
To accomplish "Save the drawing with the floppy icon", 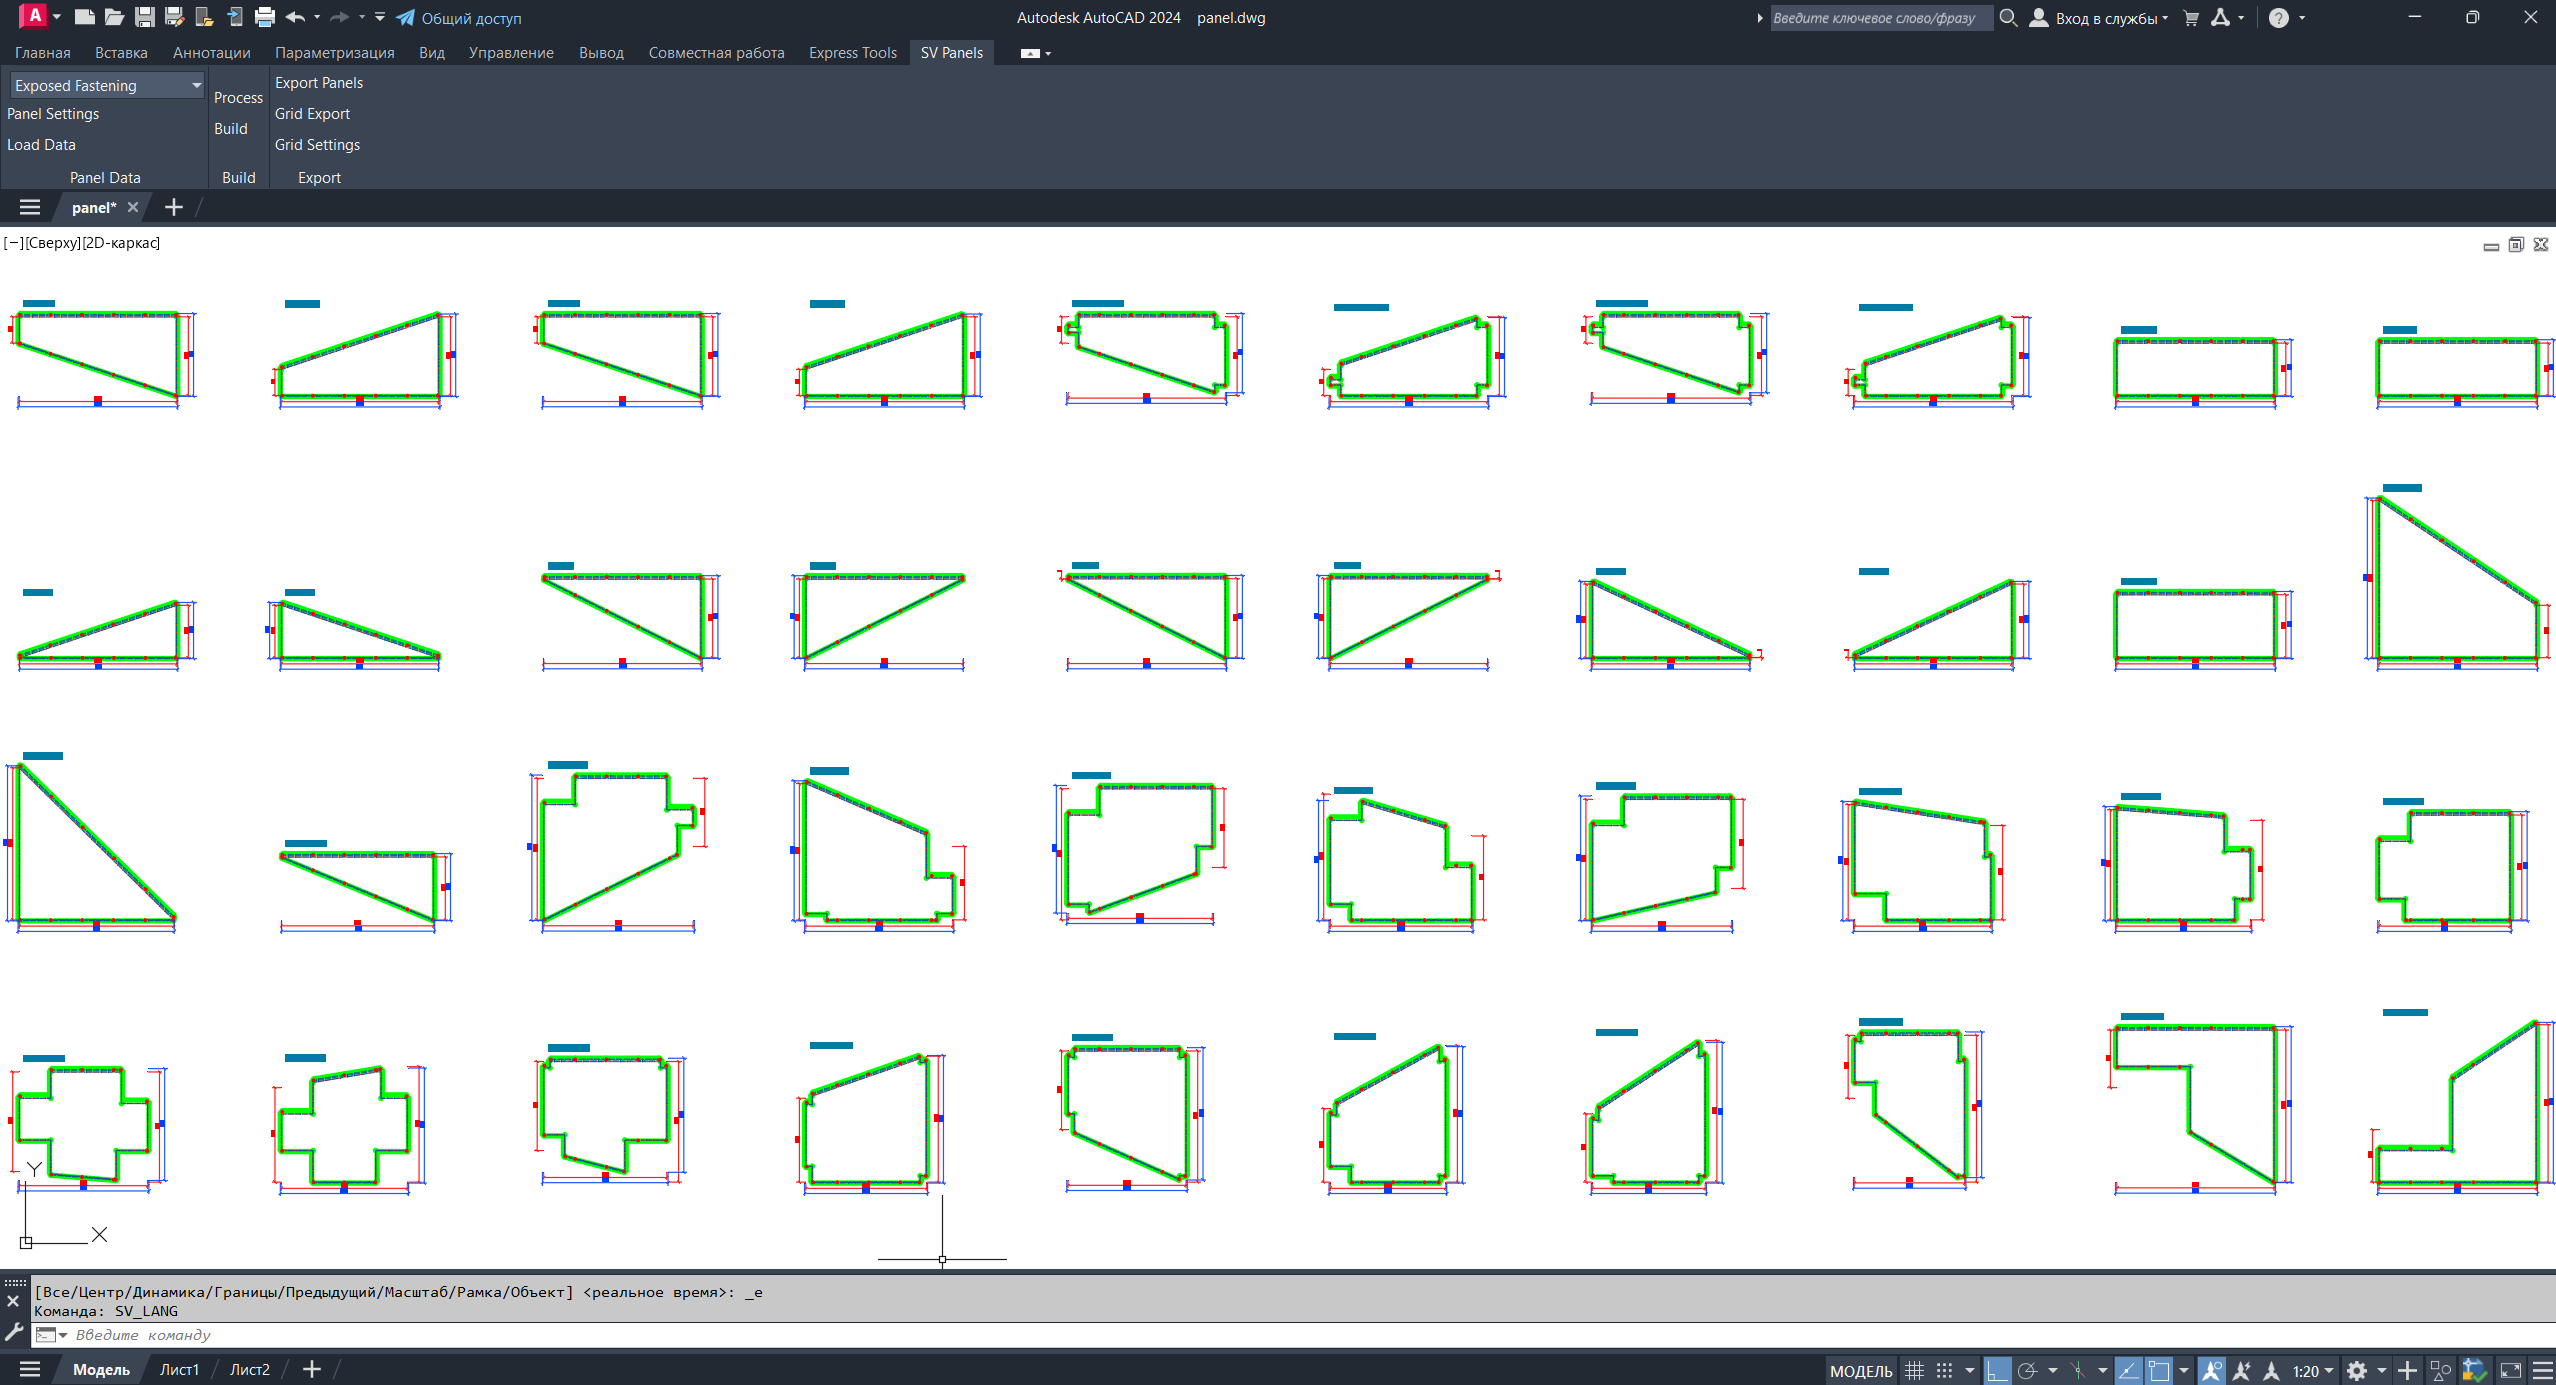I will pyautogui.click(x=145, y=17).
